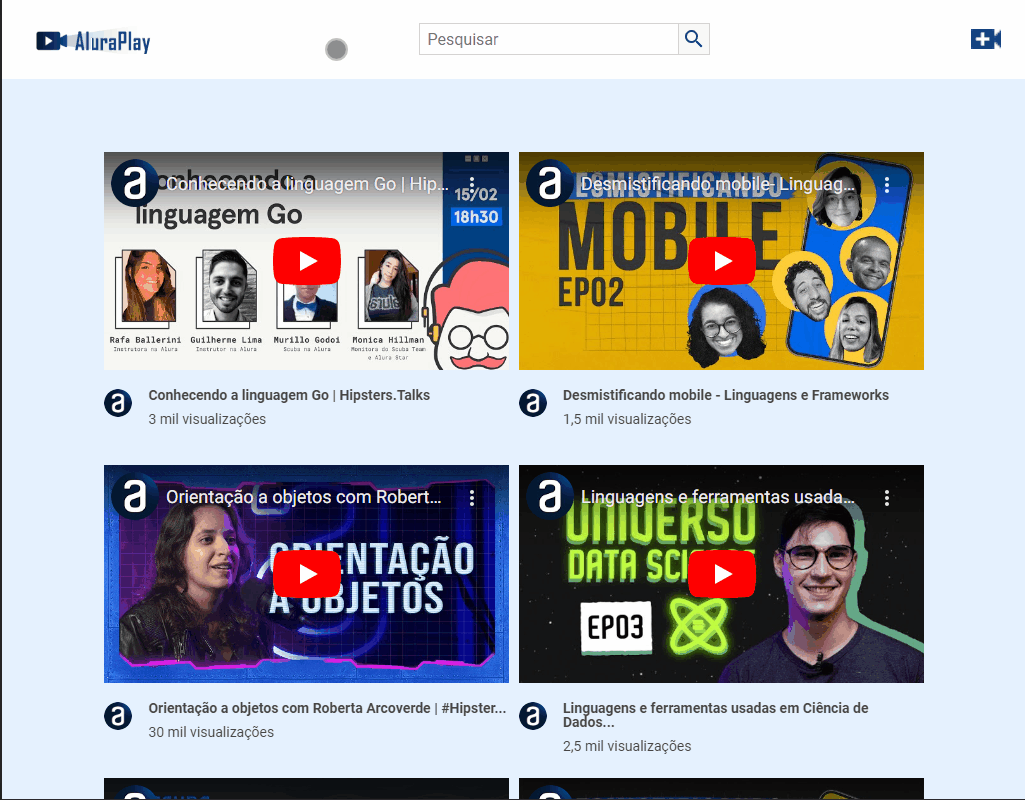Click the EP03 badge in Data Science thumbnail

tap(616, 627)
